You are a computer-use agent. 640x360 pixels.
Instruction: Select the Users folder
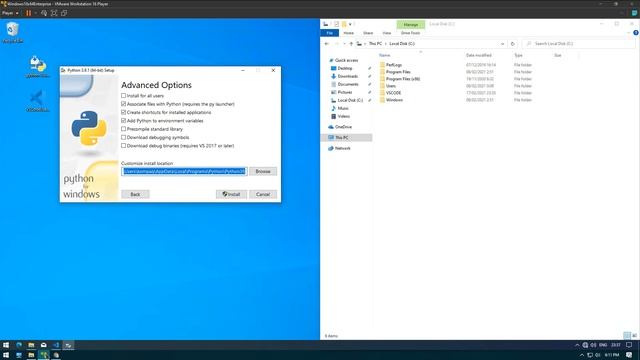(x=391, y=86)
